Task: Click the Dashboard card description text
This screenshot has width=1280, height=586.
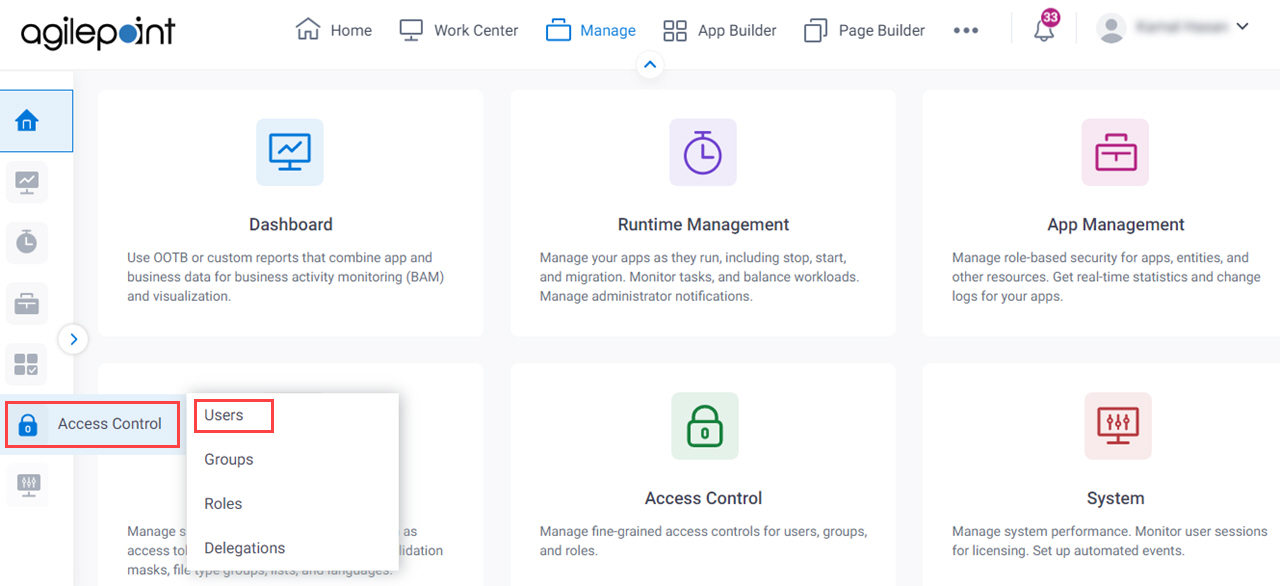Action: (286, 277)
